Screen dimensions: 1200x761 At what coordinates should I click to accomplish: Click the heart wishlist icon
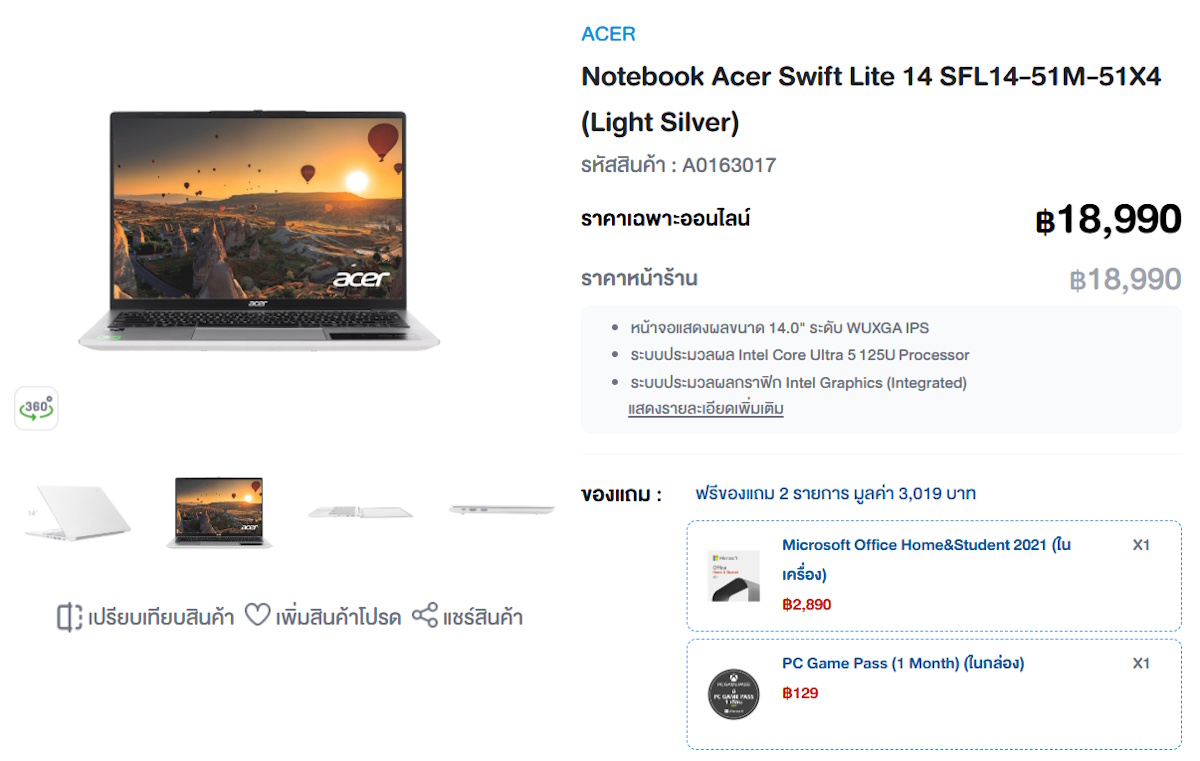[x=258, y=615]
